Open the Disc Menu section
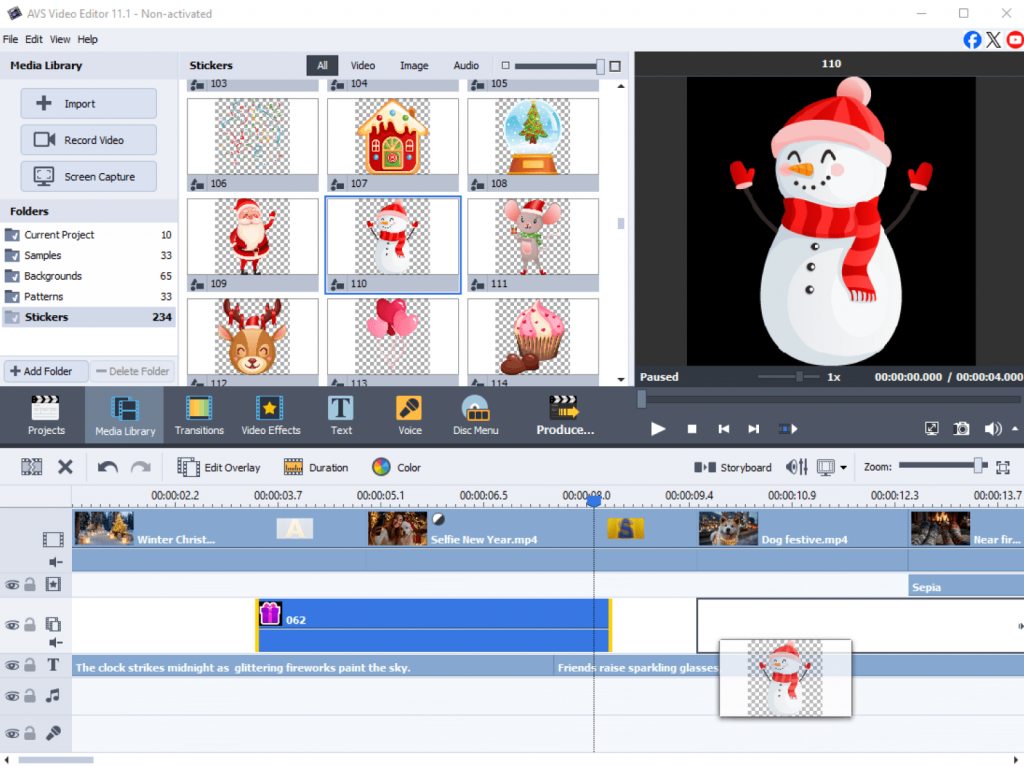The height and width of the screenshot is (767, 1024). pyautogui.click(x=475, y=415)
